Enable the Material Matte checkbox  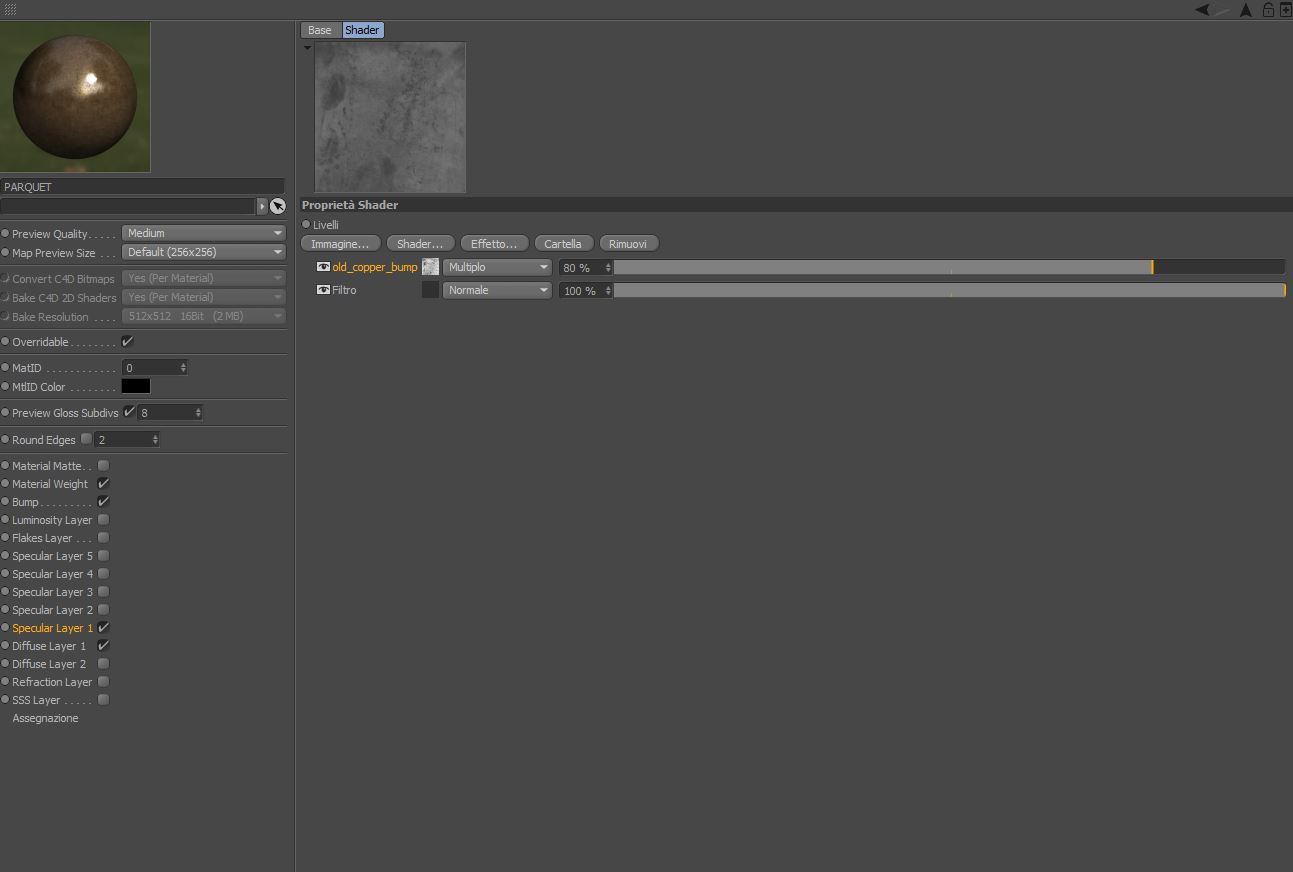coord(103,465)
